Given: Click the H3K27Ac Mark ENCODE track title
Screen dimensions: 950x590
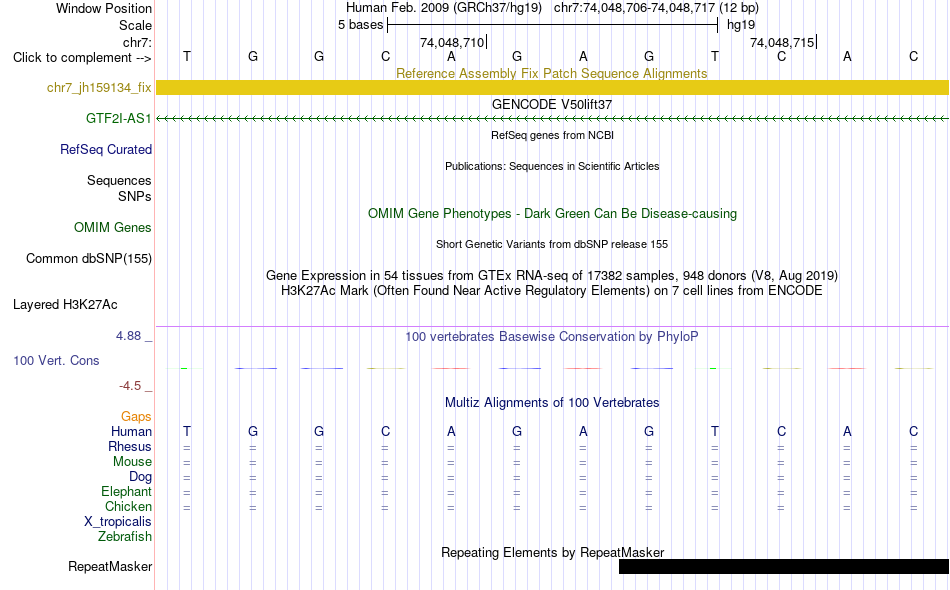Looking at the screenshot, I should (x=552, y=291).
